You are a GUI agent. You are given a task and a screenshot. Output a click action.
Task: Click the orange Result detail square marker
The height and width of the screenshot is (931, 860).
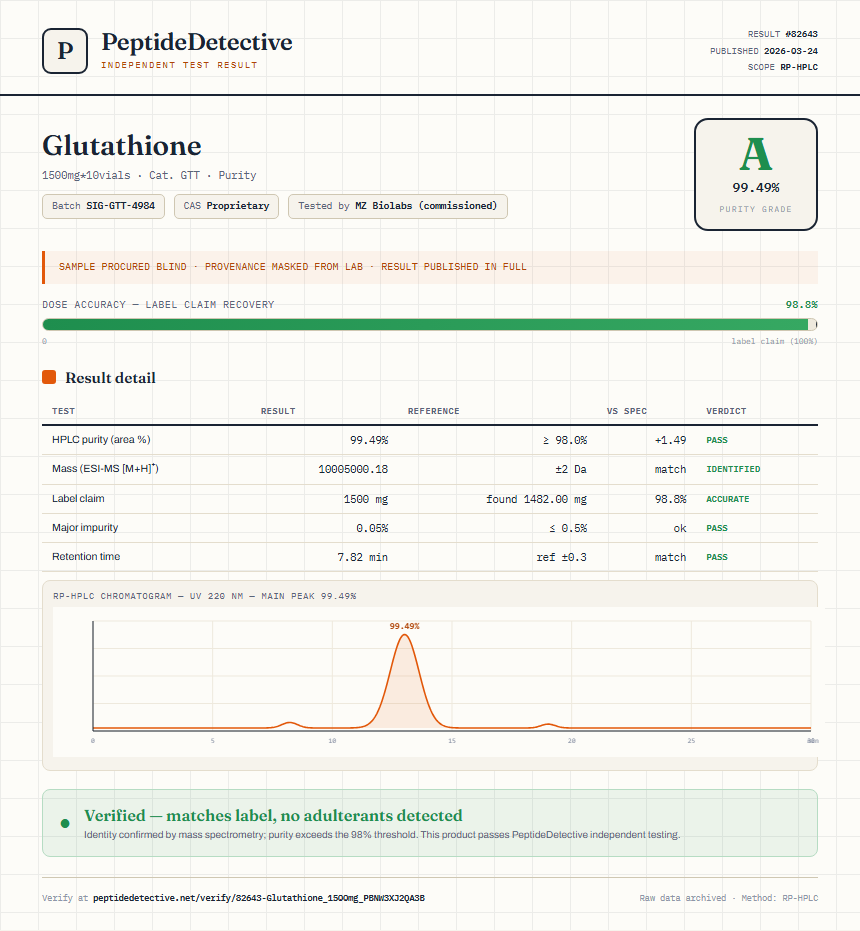point(49,377)
